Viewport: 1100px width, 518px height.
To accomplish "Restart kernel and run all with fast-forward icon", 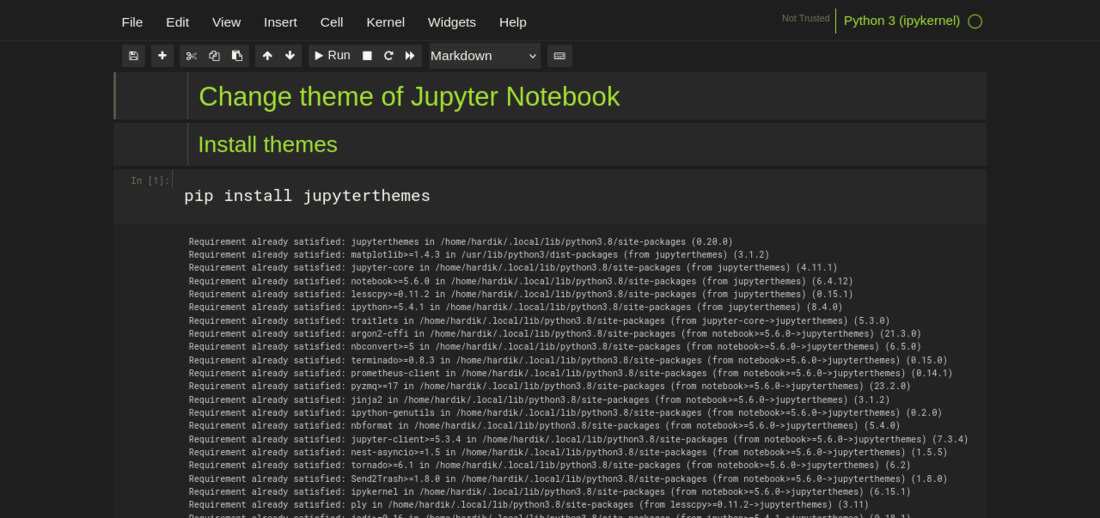I will pos(410,55).
